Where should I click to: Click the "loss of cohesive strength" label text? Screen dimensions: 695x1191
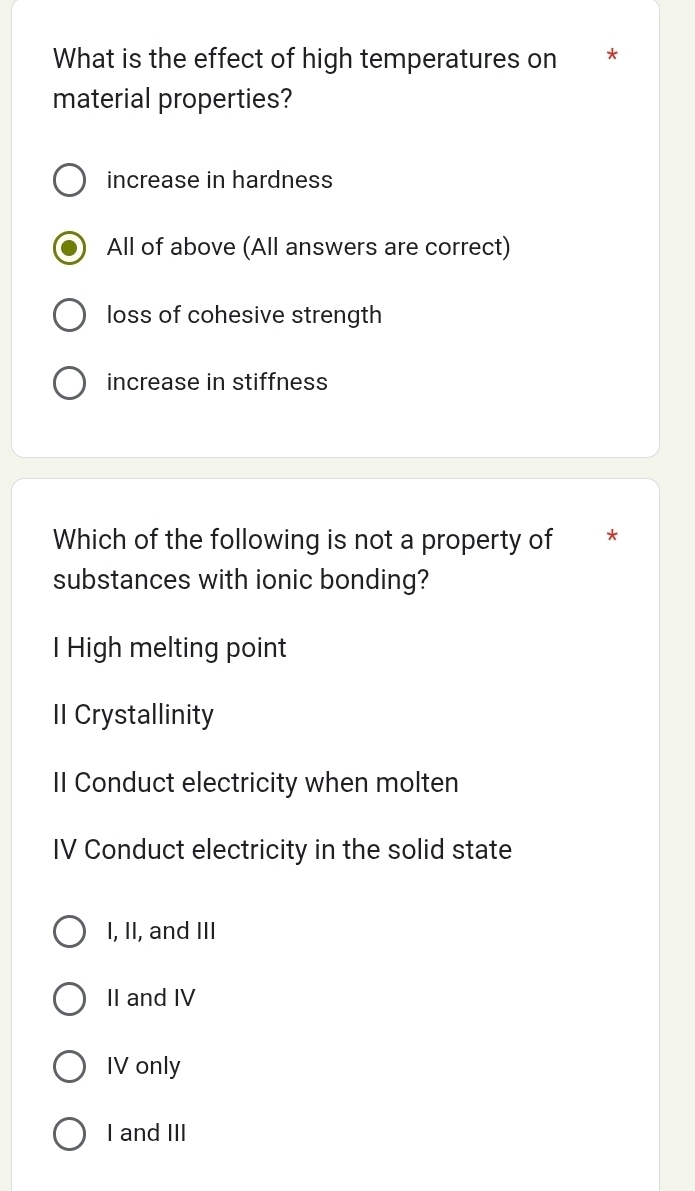(x=244, y=315)
